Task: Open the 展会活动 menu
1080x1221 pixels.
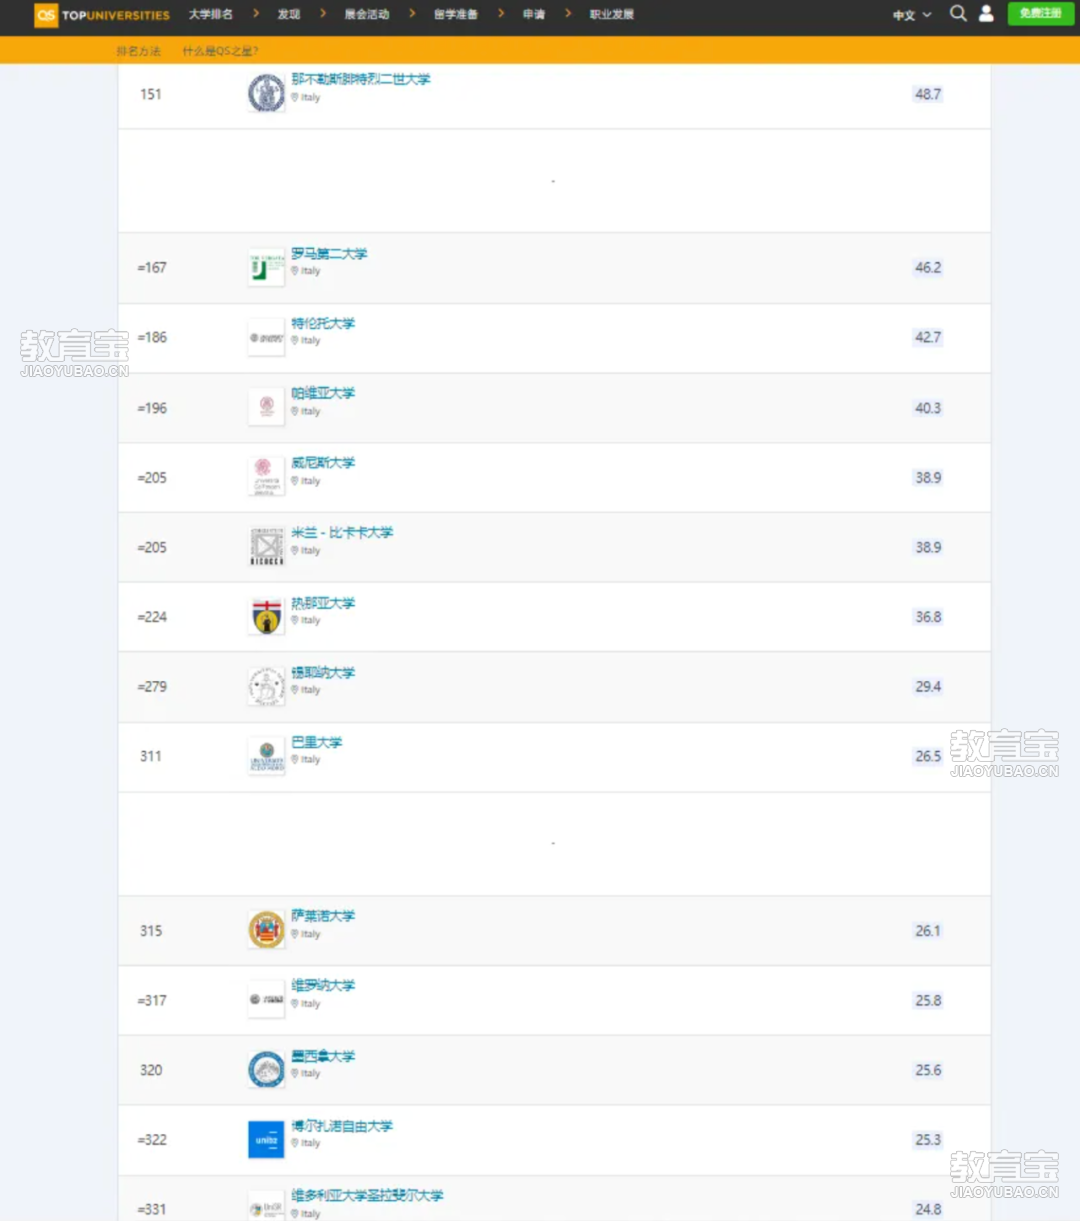Action: (x=367, y=14)
